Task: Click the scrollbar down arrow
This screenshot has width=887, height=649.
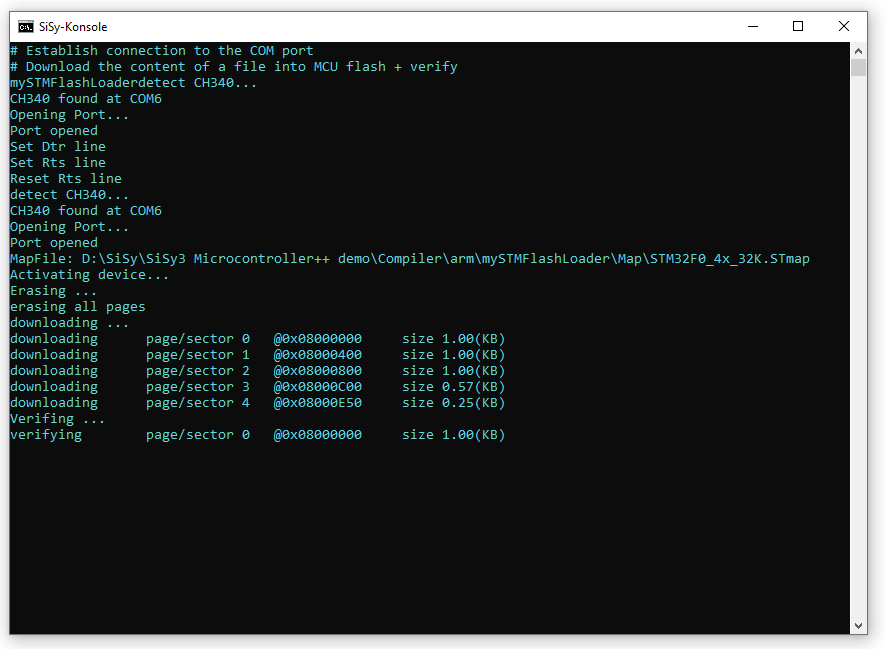Action: [858, 625]
